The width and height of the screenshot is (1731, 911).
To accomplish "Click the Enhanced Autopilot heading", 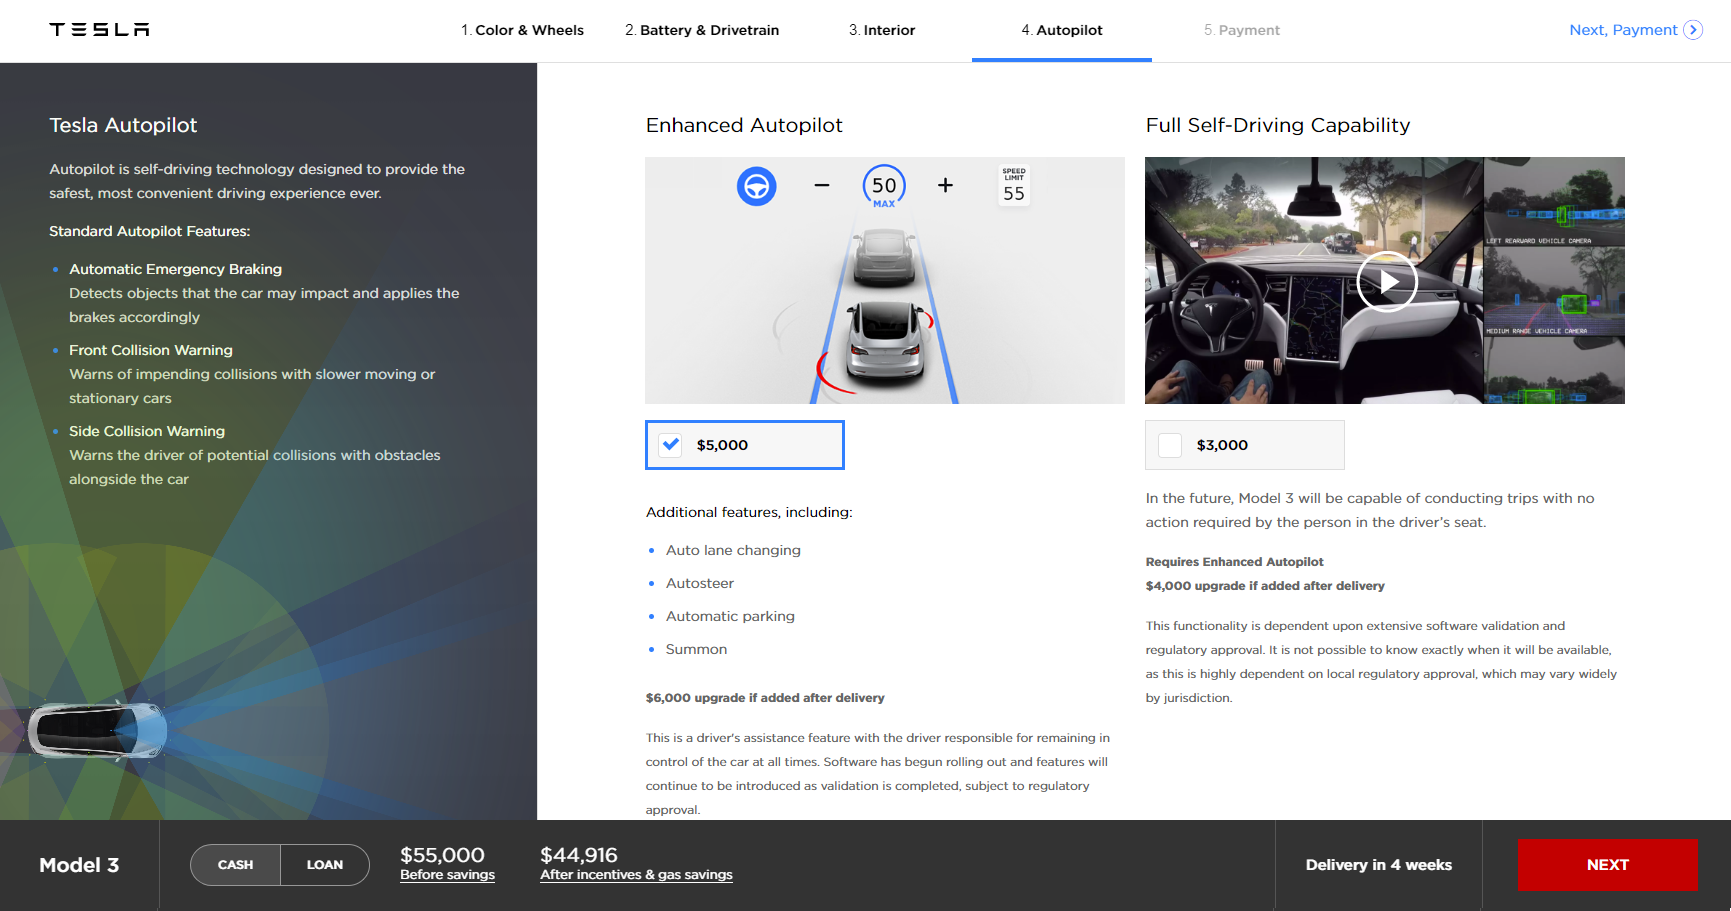I will (744, 125).
